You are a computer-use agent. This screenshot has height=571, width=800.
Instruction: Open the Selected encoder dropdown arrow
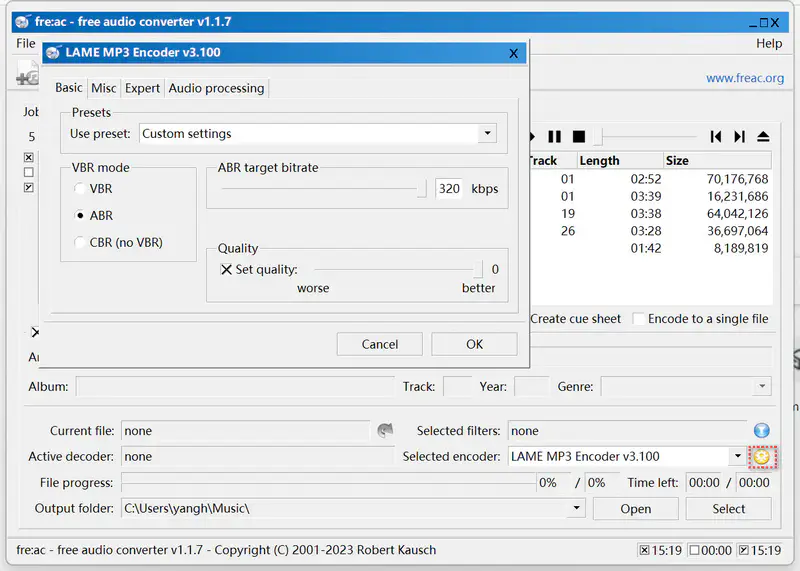(x=737, y=456)
